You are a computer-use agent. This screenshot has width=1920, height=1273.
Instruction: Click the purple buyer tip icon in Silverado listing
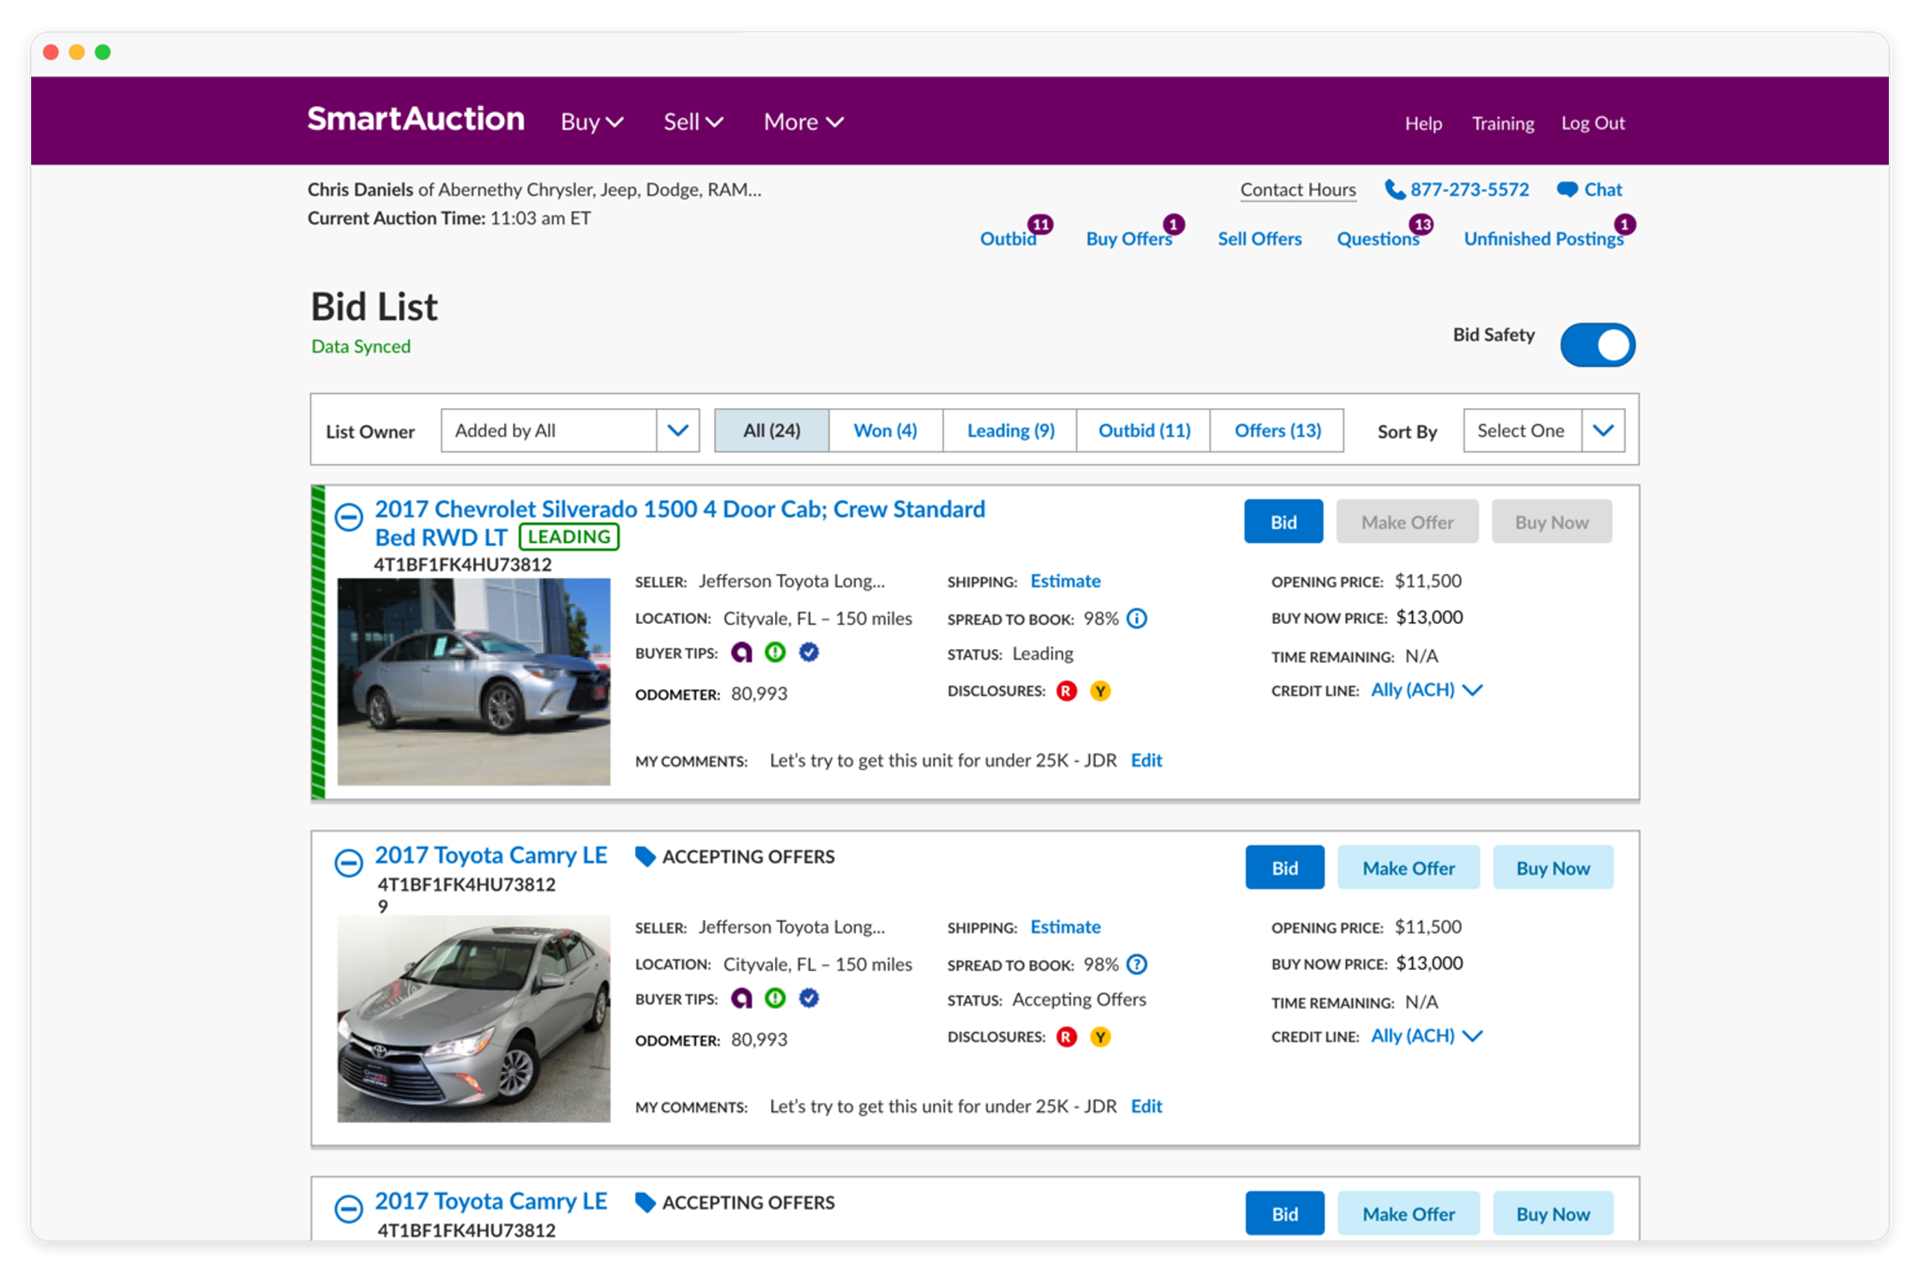coord(741,653)
